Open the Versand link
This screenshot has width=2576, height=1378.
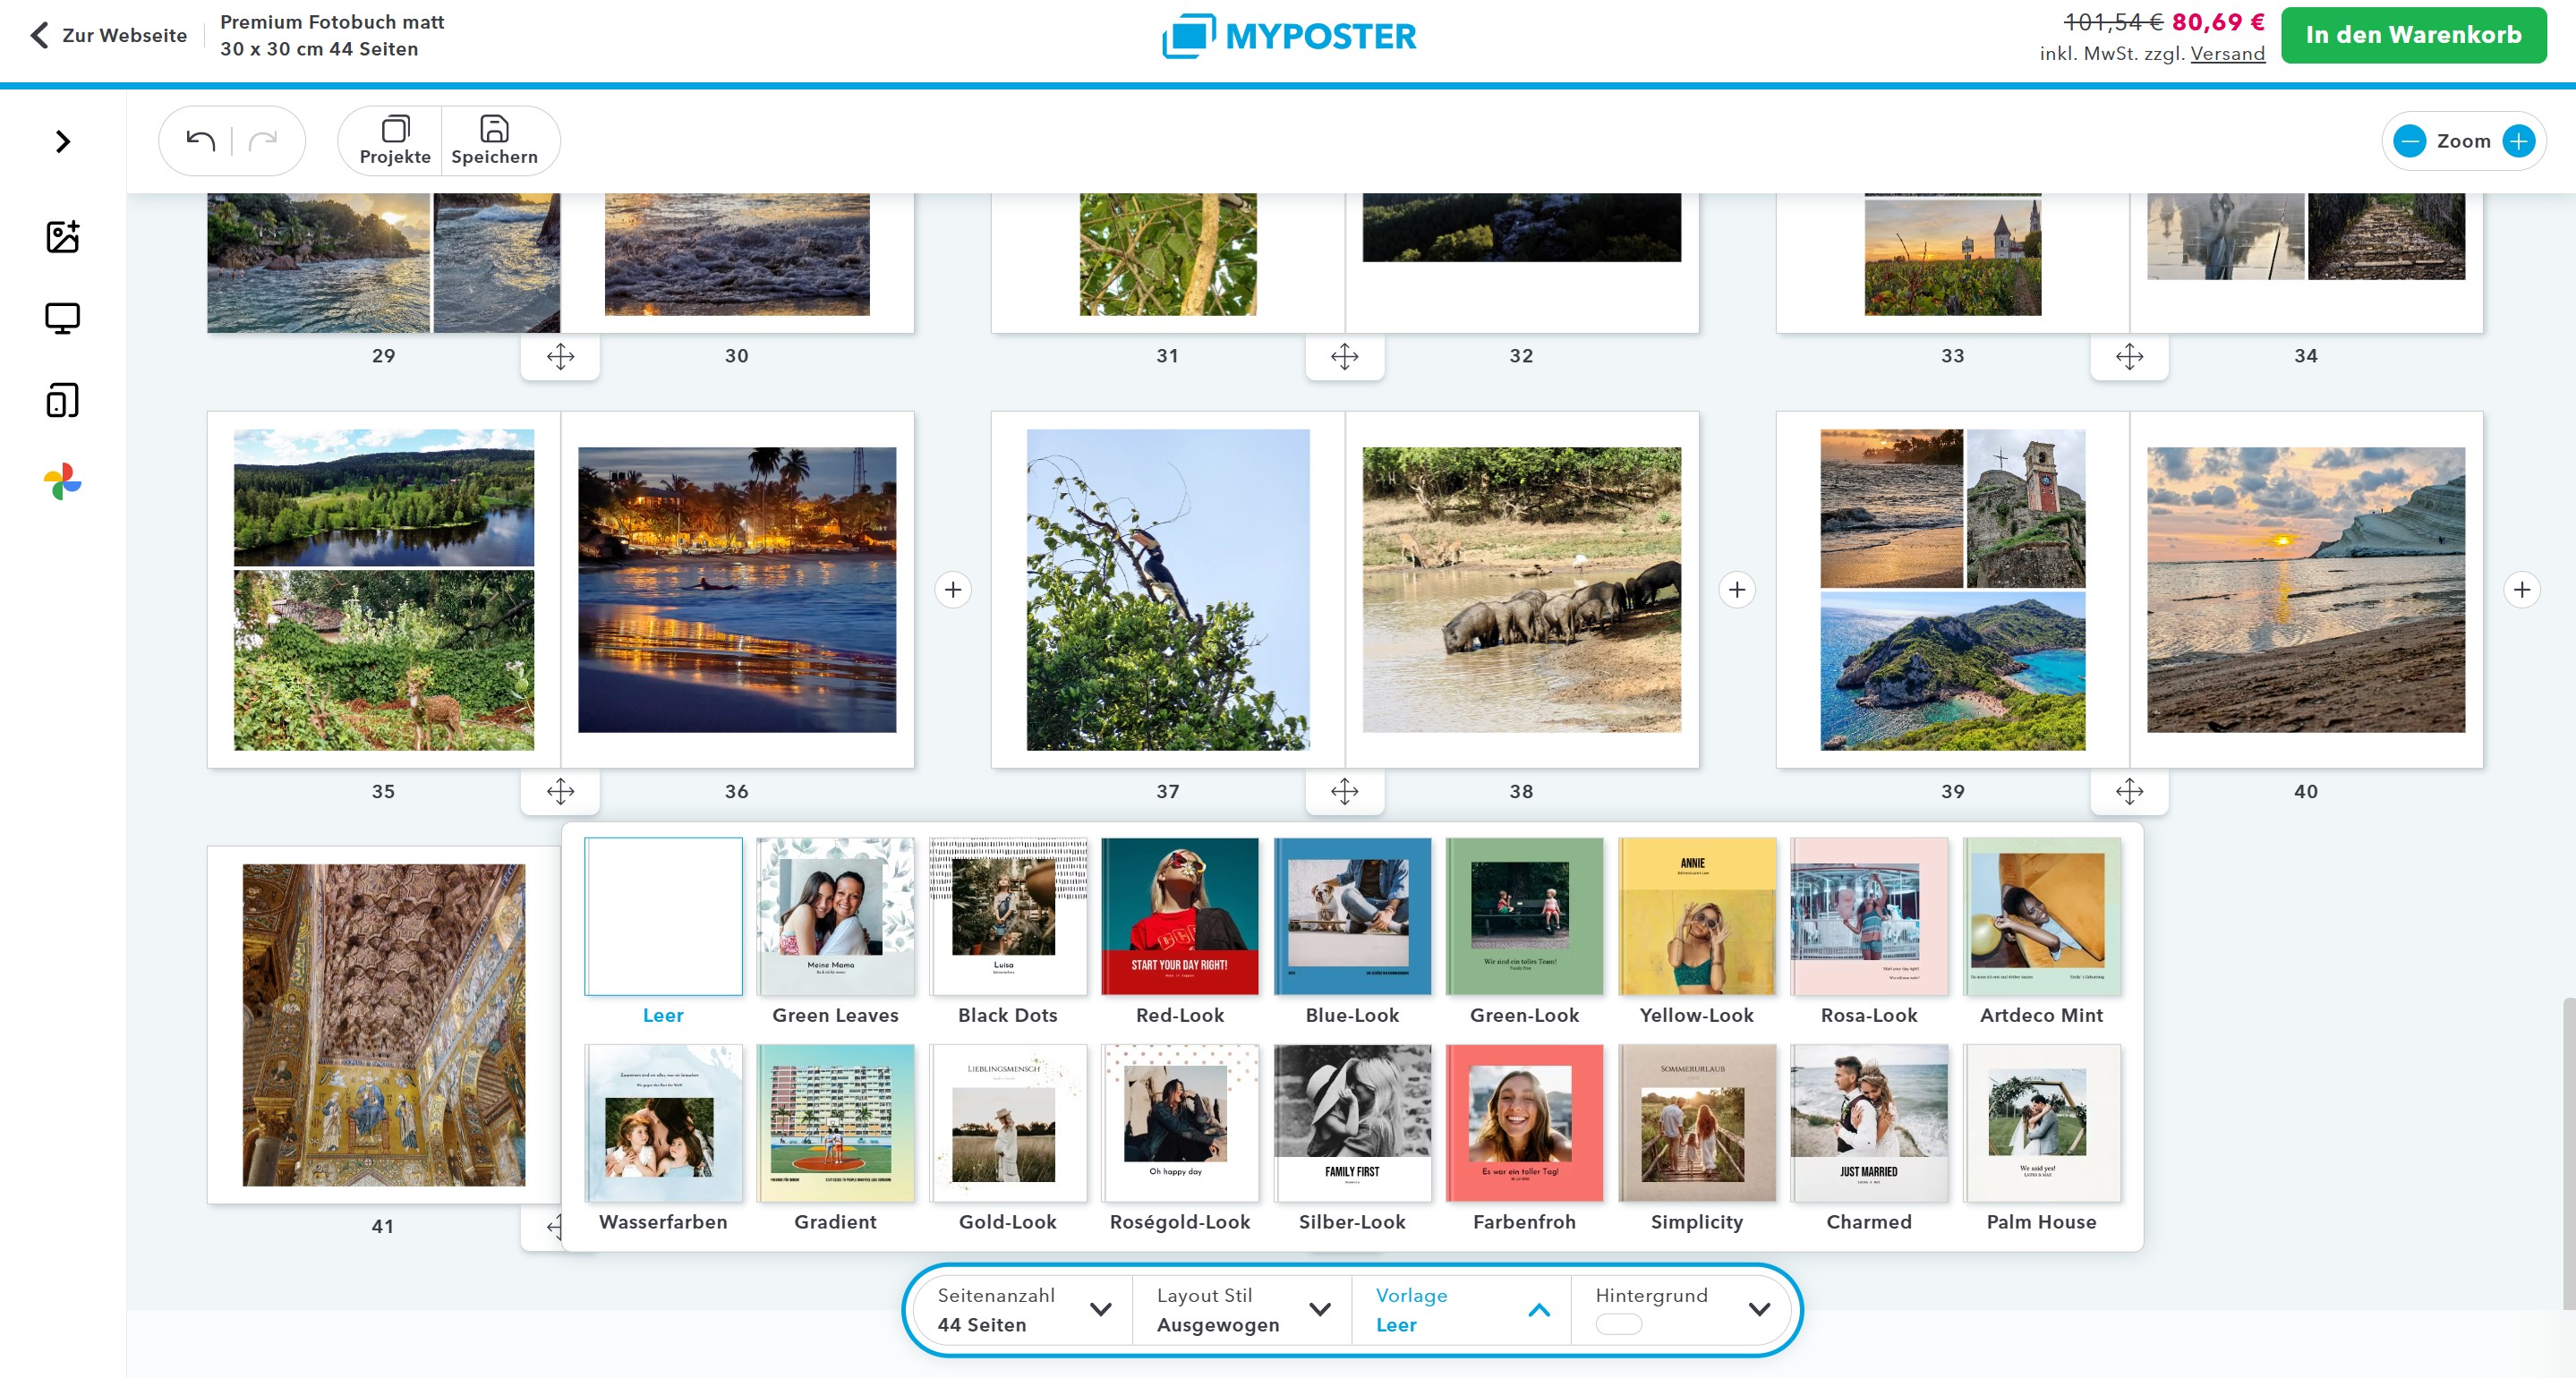[x=2227, y=54]
